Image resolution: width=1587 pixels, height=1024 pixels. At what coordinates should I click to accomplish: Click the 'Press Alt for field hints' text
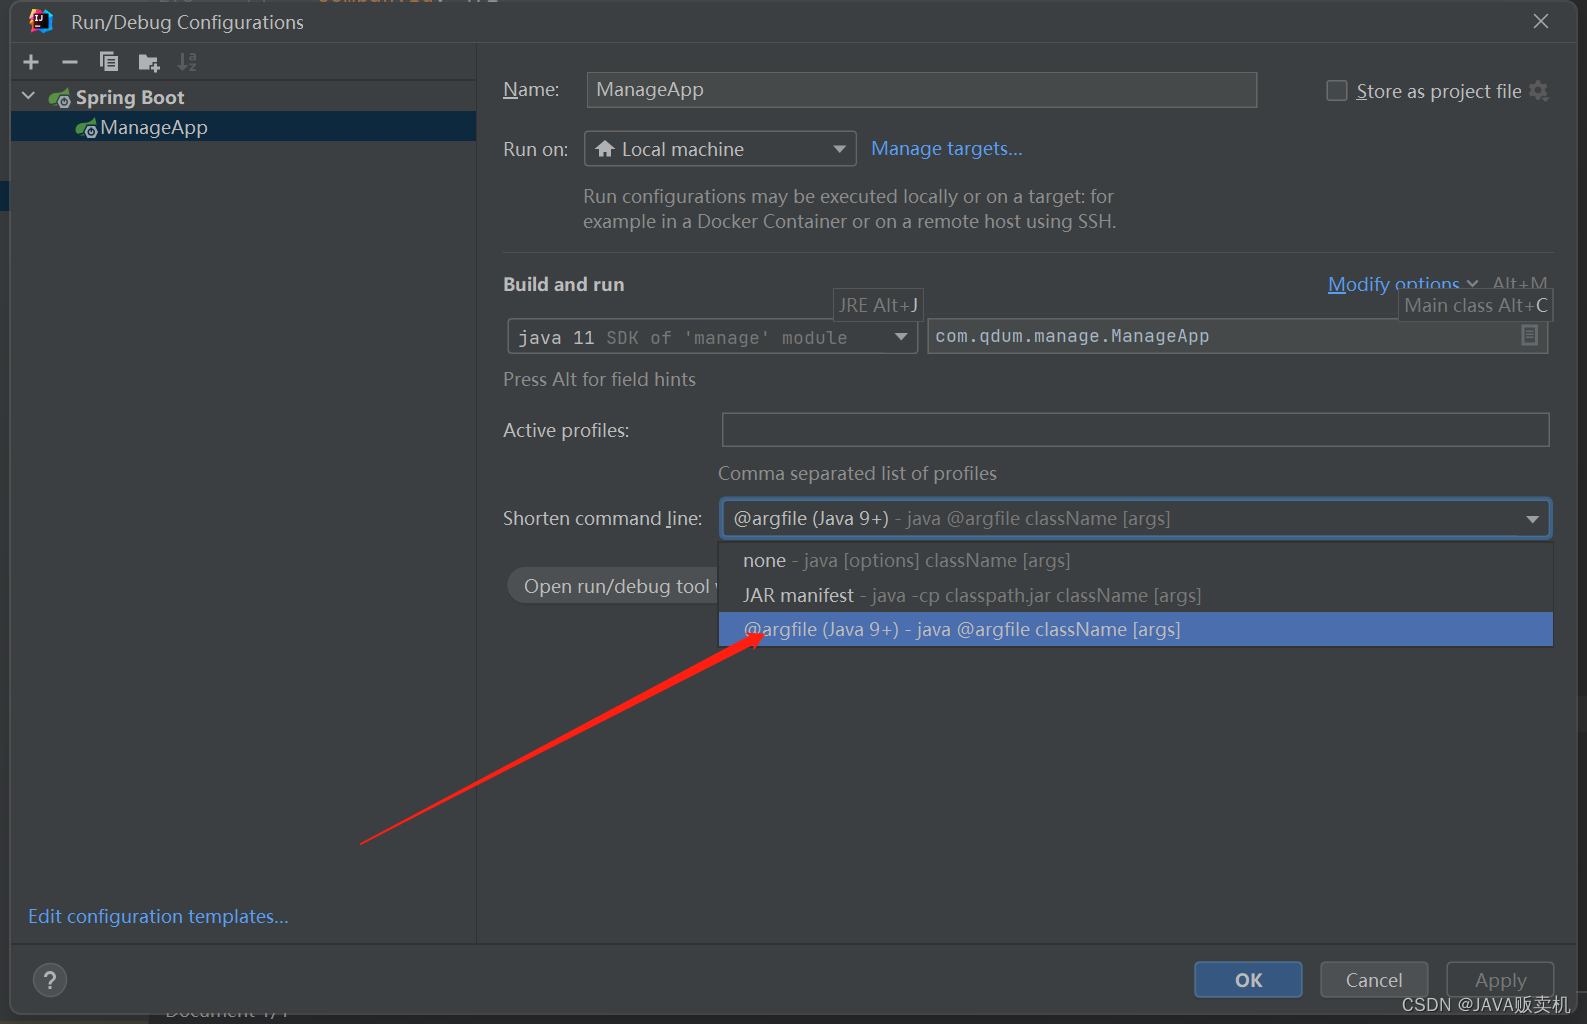pyautogui.click(x=599, y=379)
